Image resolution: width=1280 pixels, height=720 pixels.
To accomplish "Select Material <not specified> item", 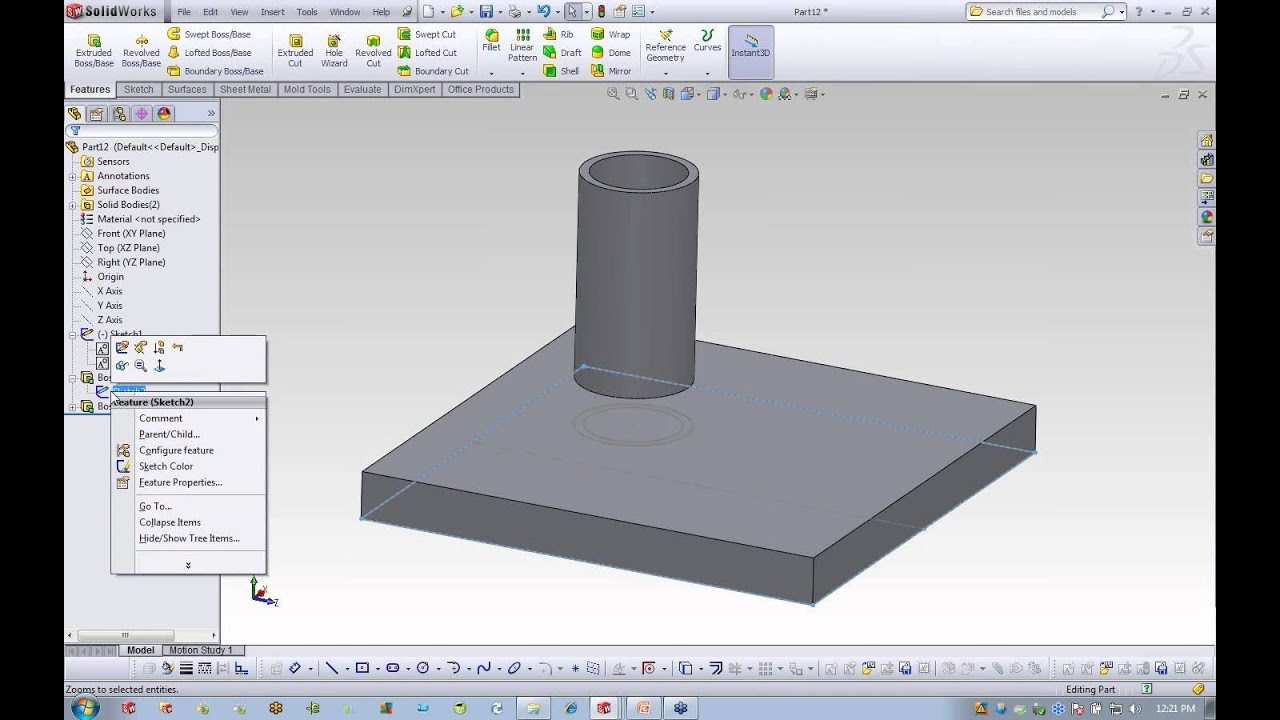I will [148, 219].
